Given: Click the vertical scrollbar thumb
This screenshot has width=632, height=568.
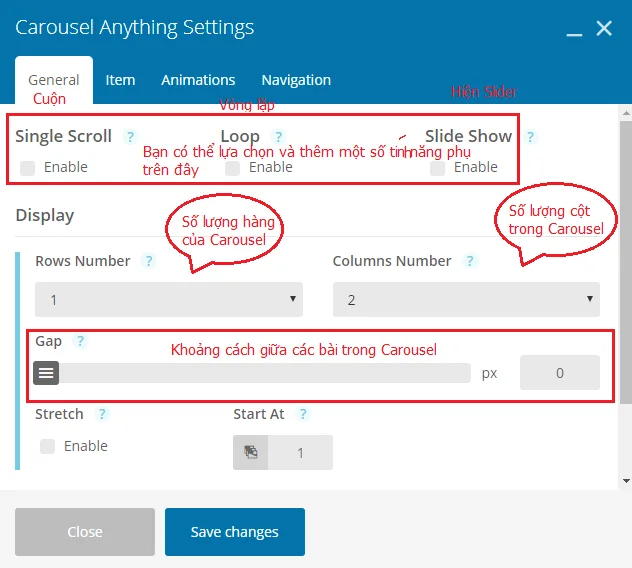Looking at the screenshot, I should 626,262.
